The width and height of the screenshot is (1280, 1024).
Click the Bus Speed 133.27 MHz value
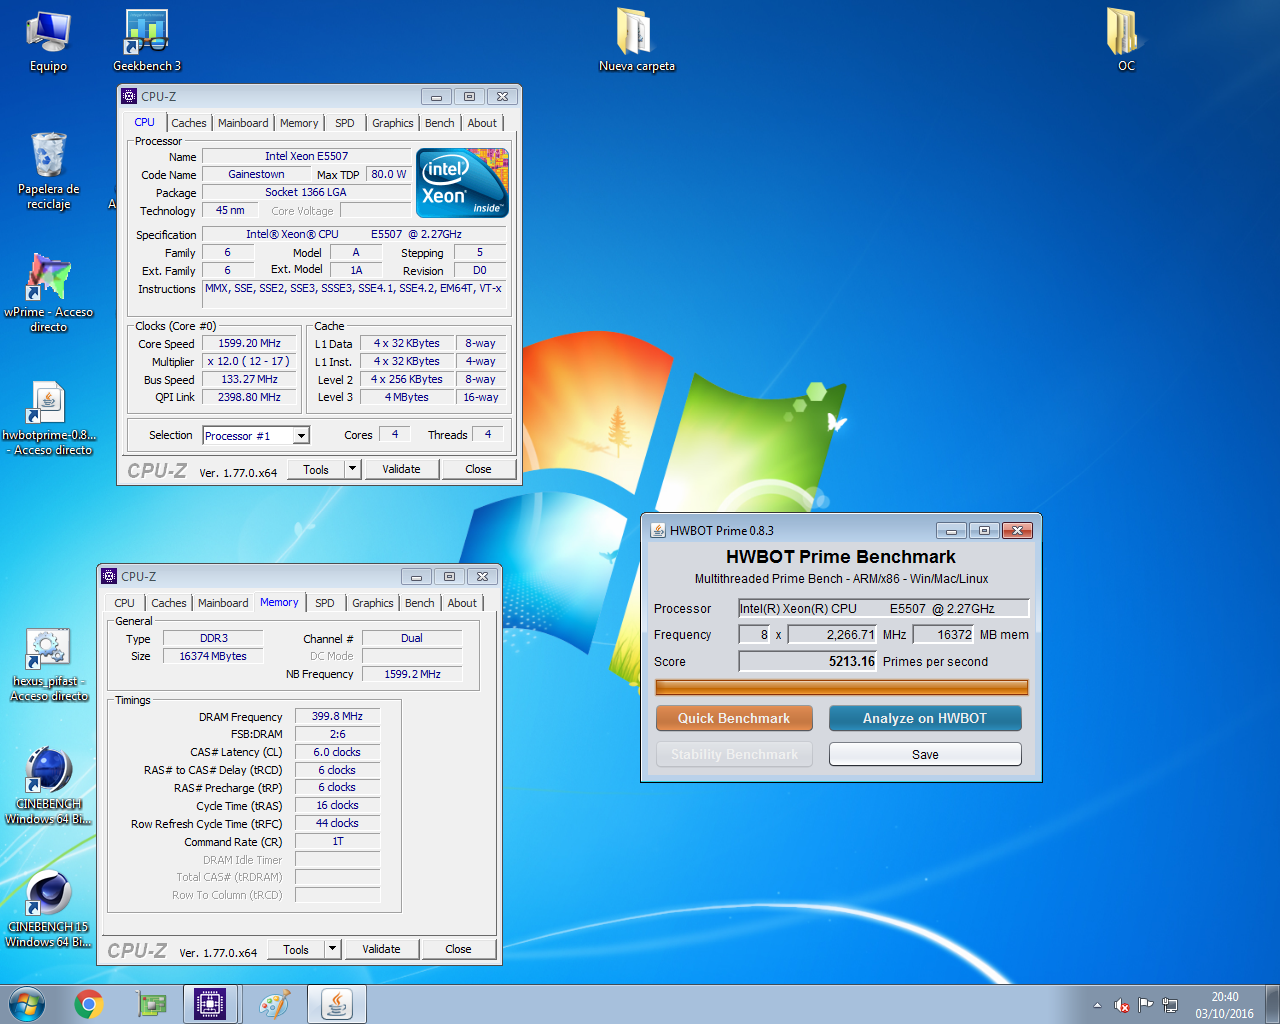tap(250, 379)
